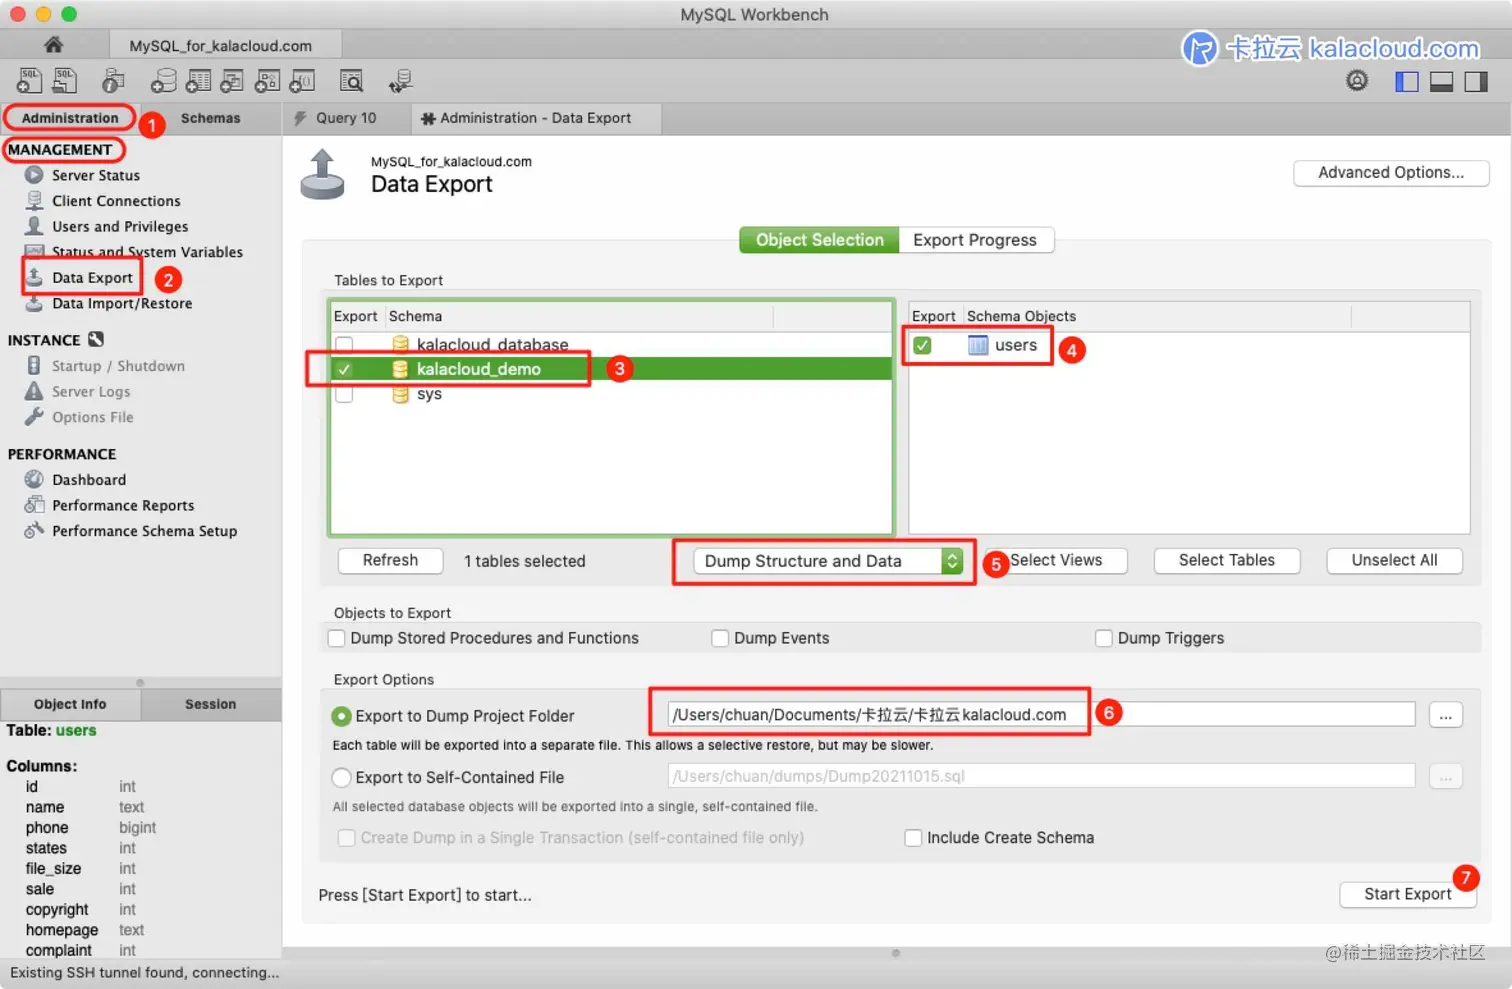The image size is (1512, 989).
Task: Search table data toolbar icon
Action: point(351,81)
